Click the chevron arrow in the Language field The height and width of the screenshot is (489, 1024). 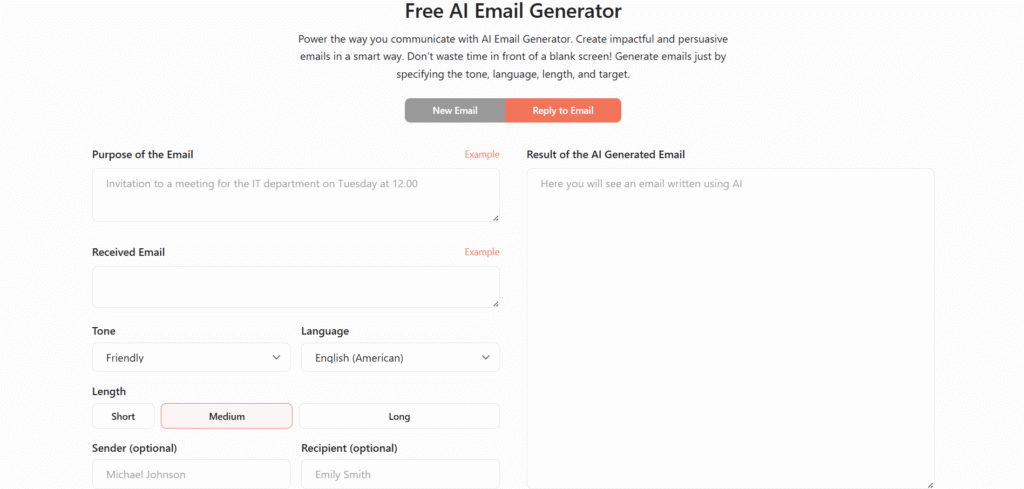coord(486,357)
